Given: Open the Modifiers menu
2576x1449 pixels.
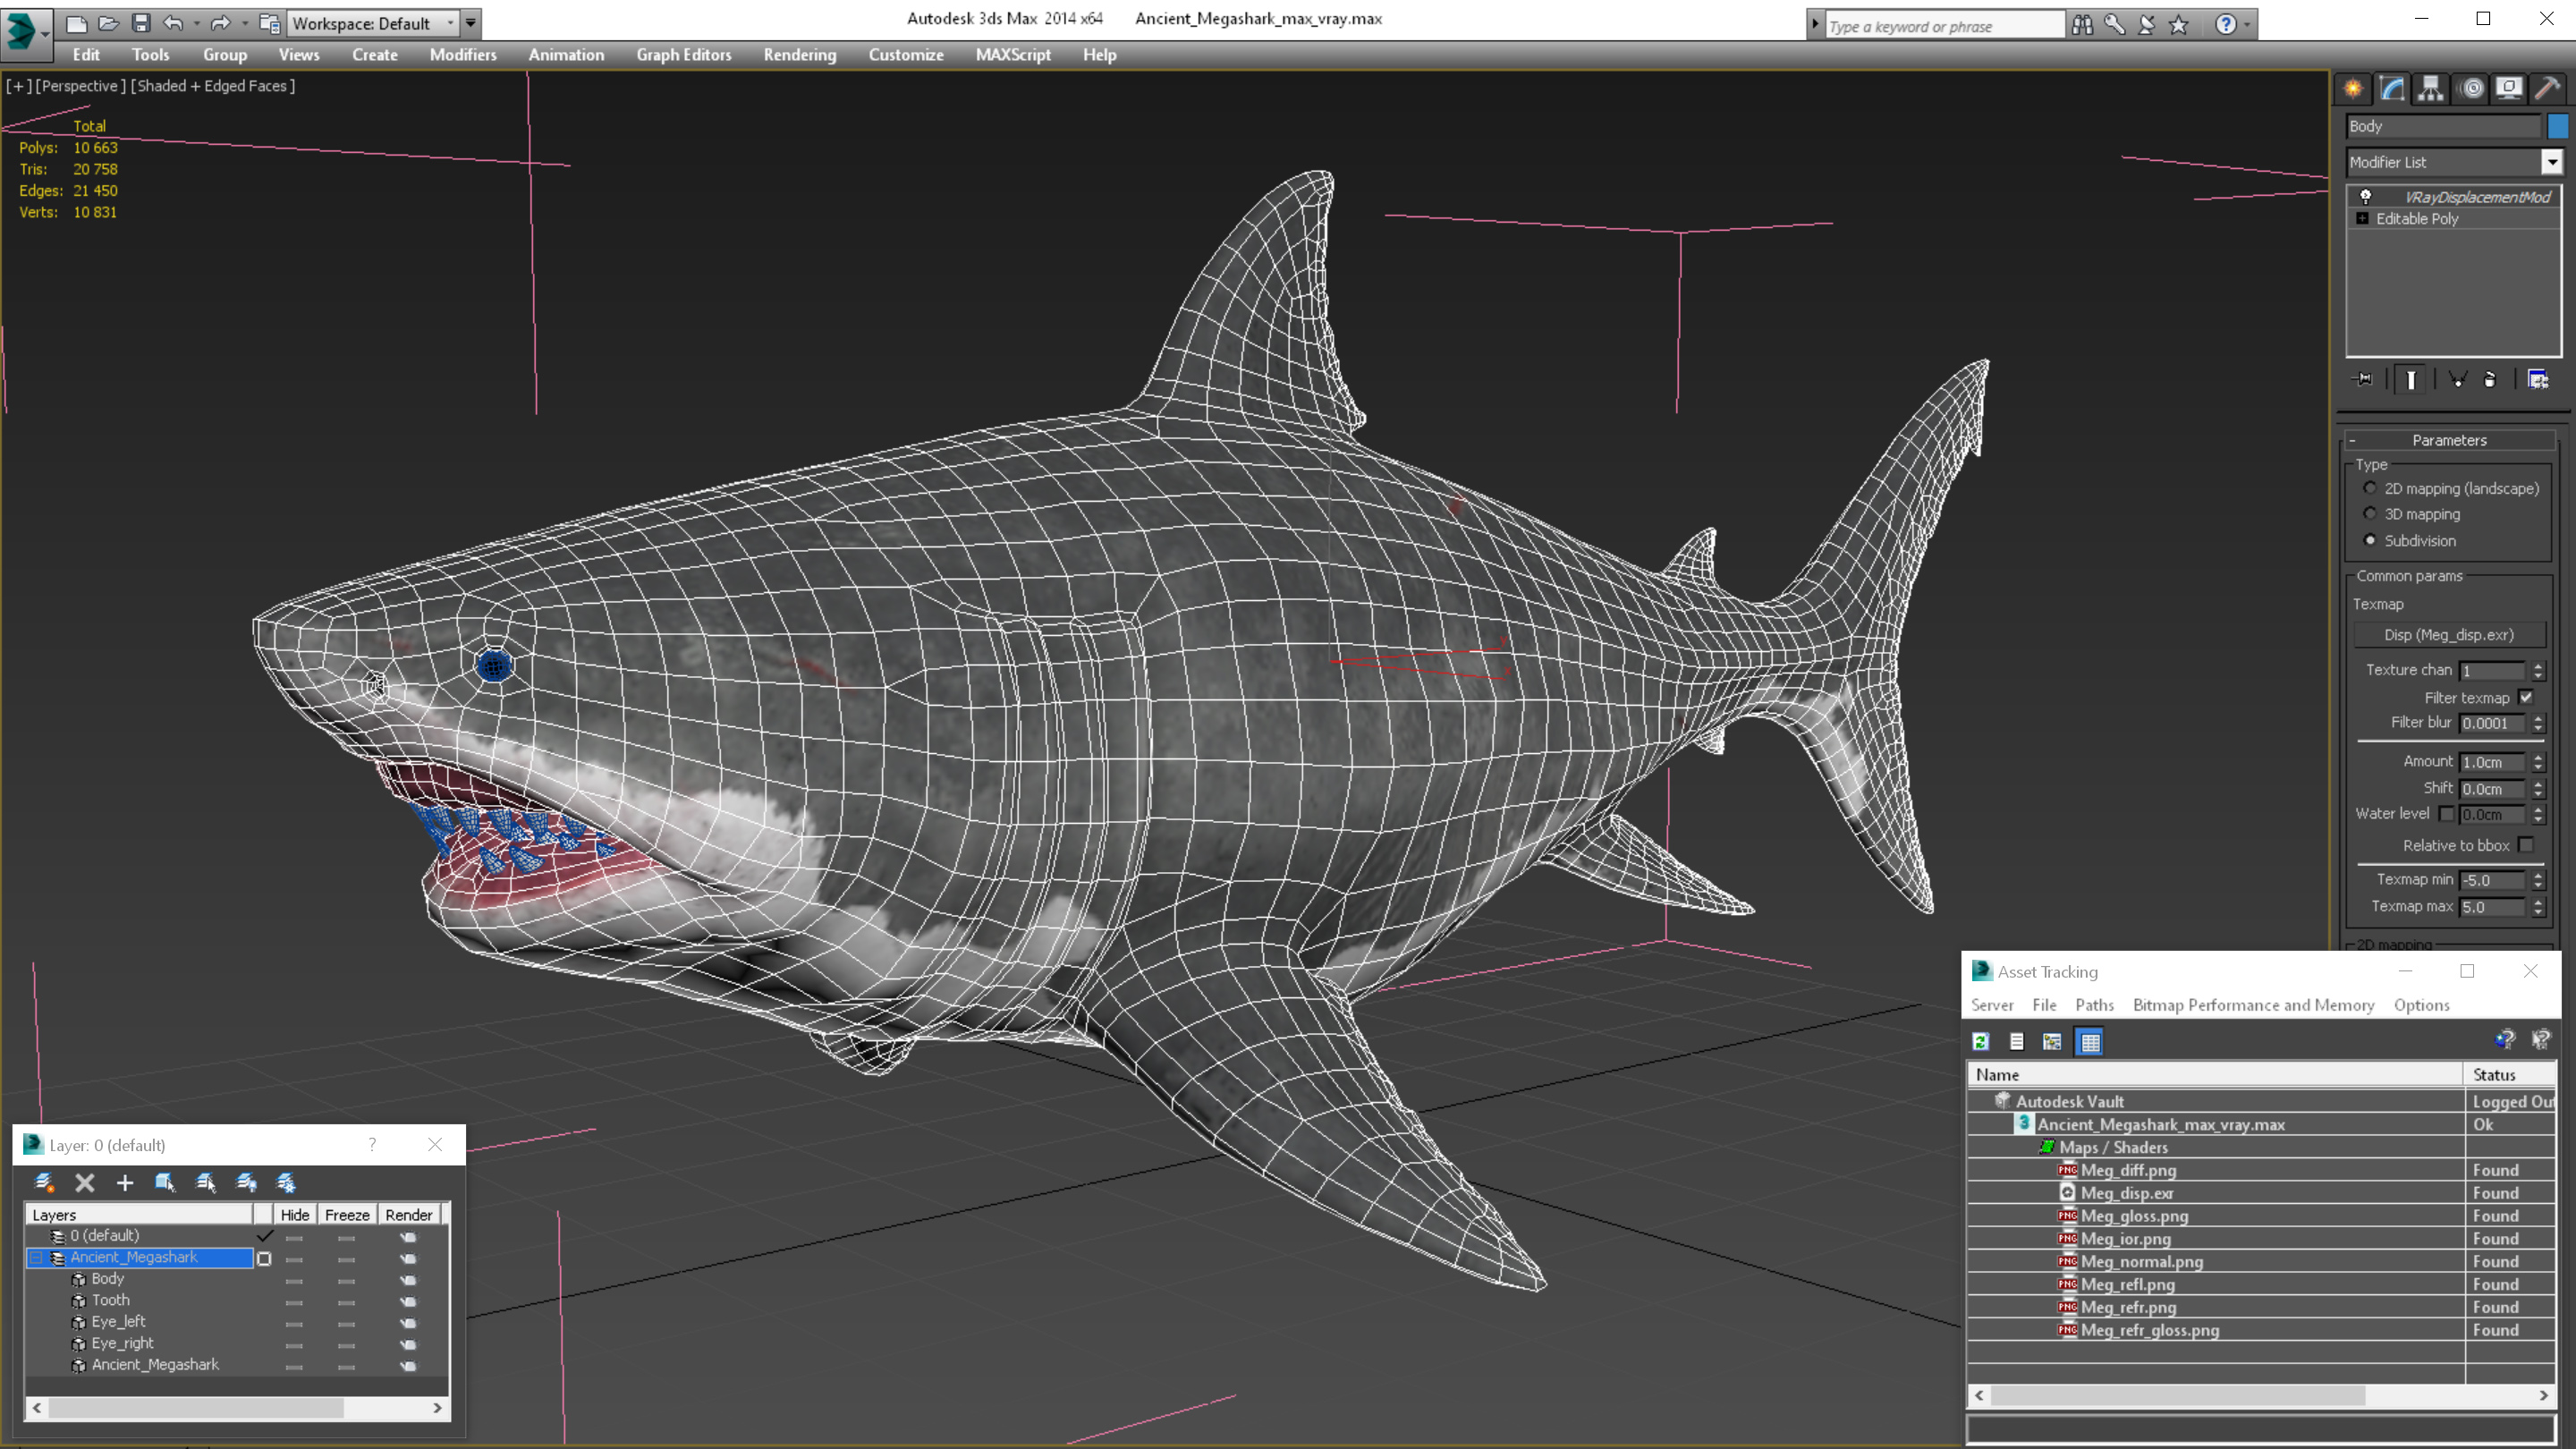Looking at the screenshot, I should 463,55.
